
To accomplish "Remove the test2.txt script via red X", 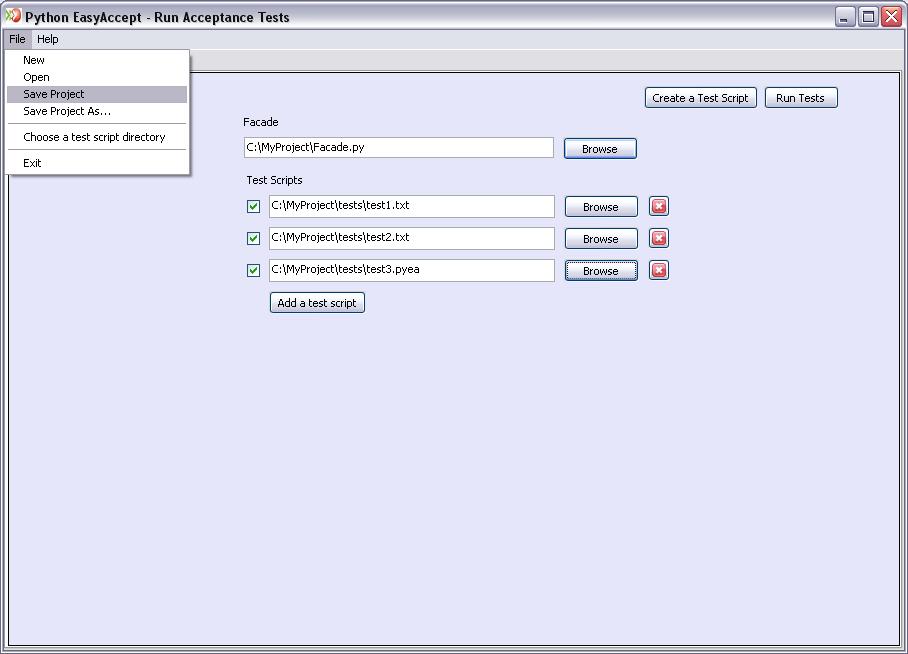I will click(658, 238).
